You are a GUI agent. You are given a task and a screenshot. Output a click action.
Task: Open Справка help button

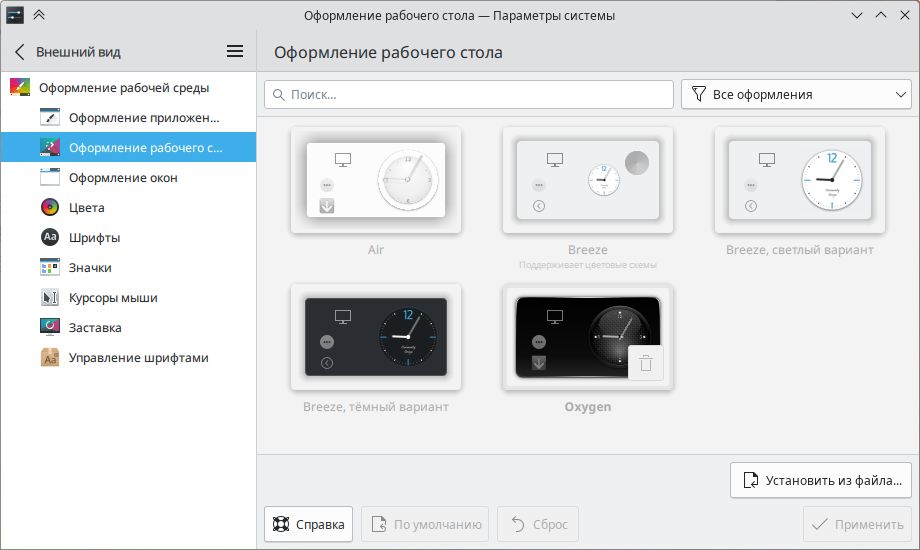pyautogui.click(x=309, y=524)
